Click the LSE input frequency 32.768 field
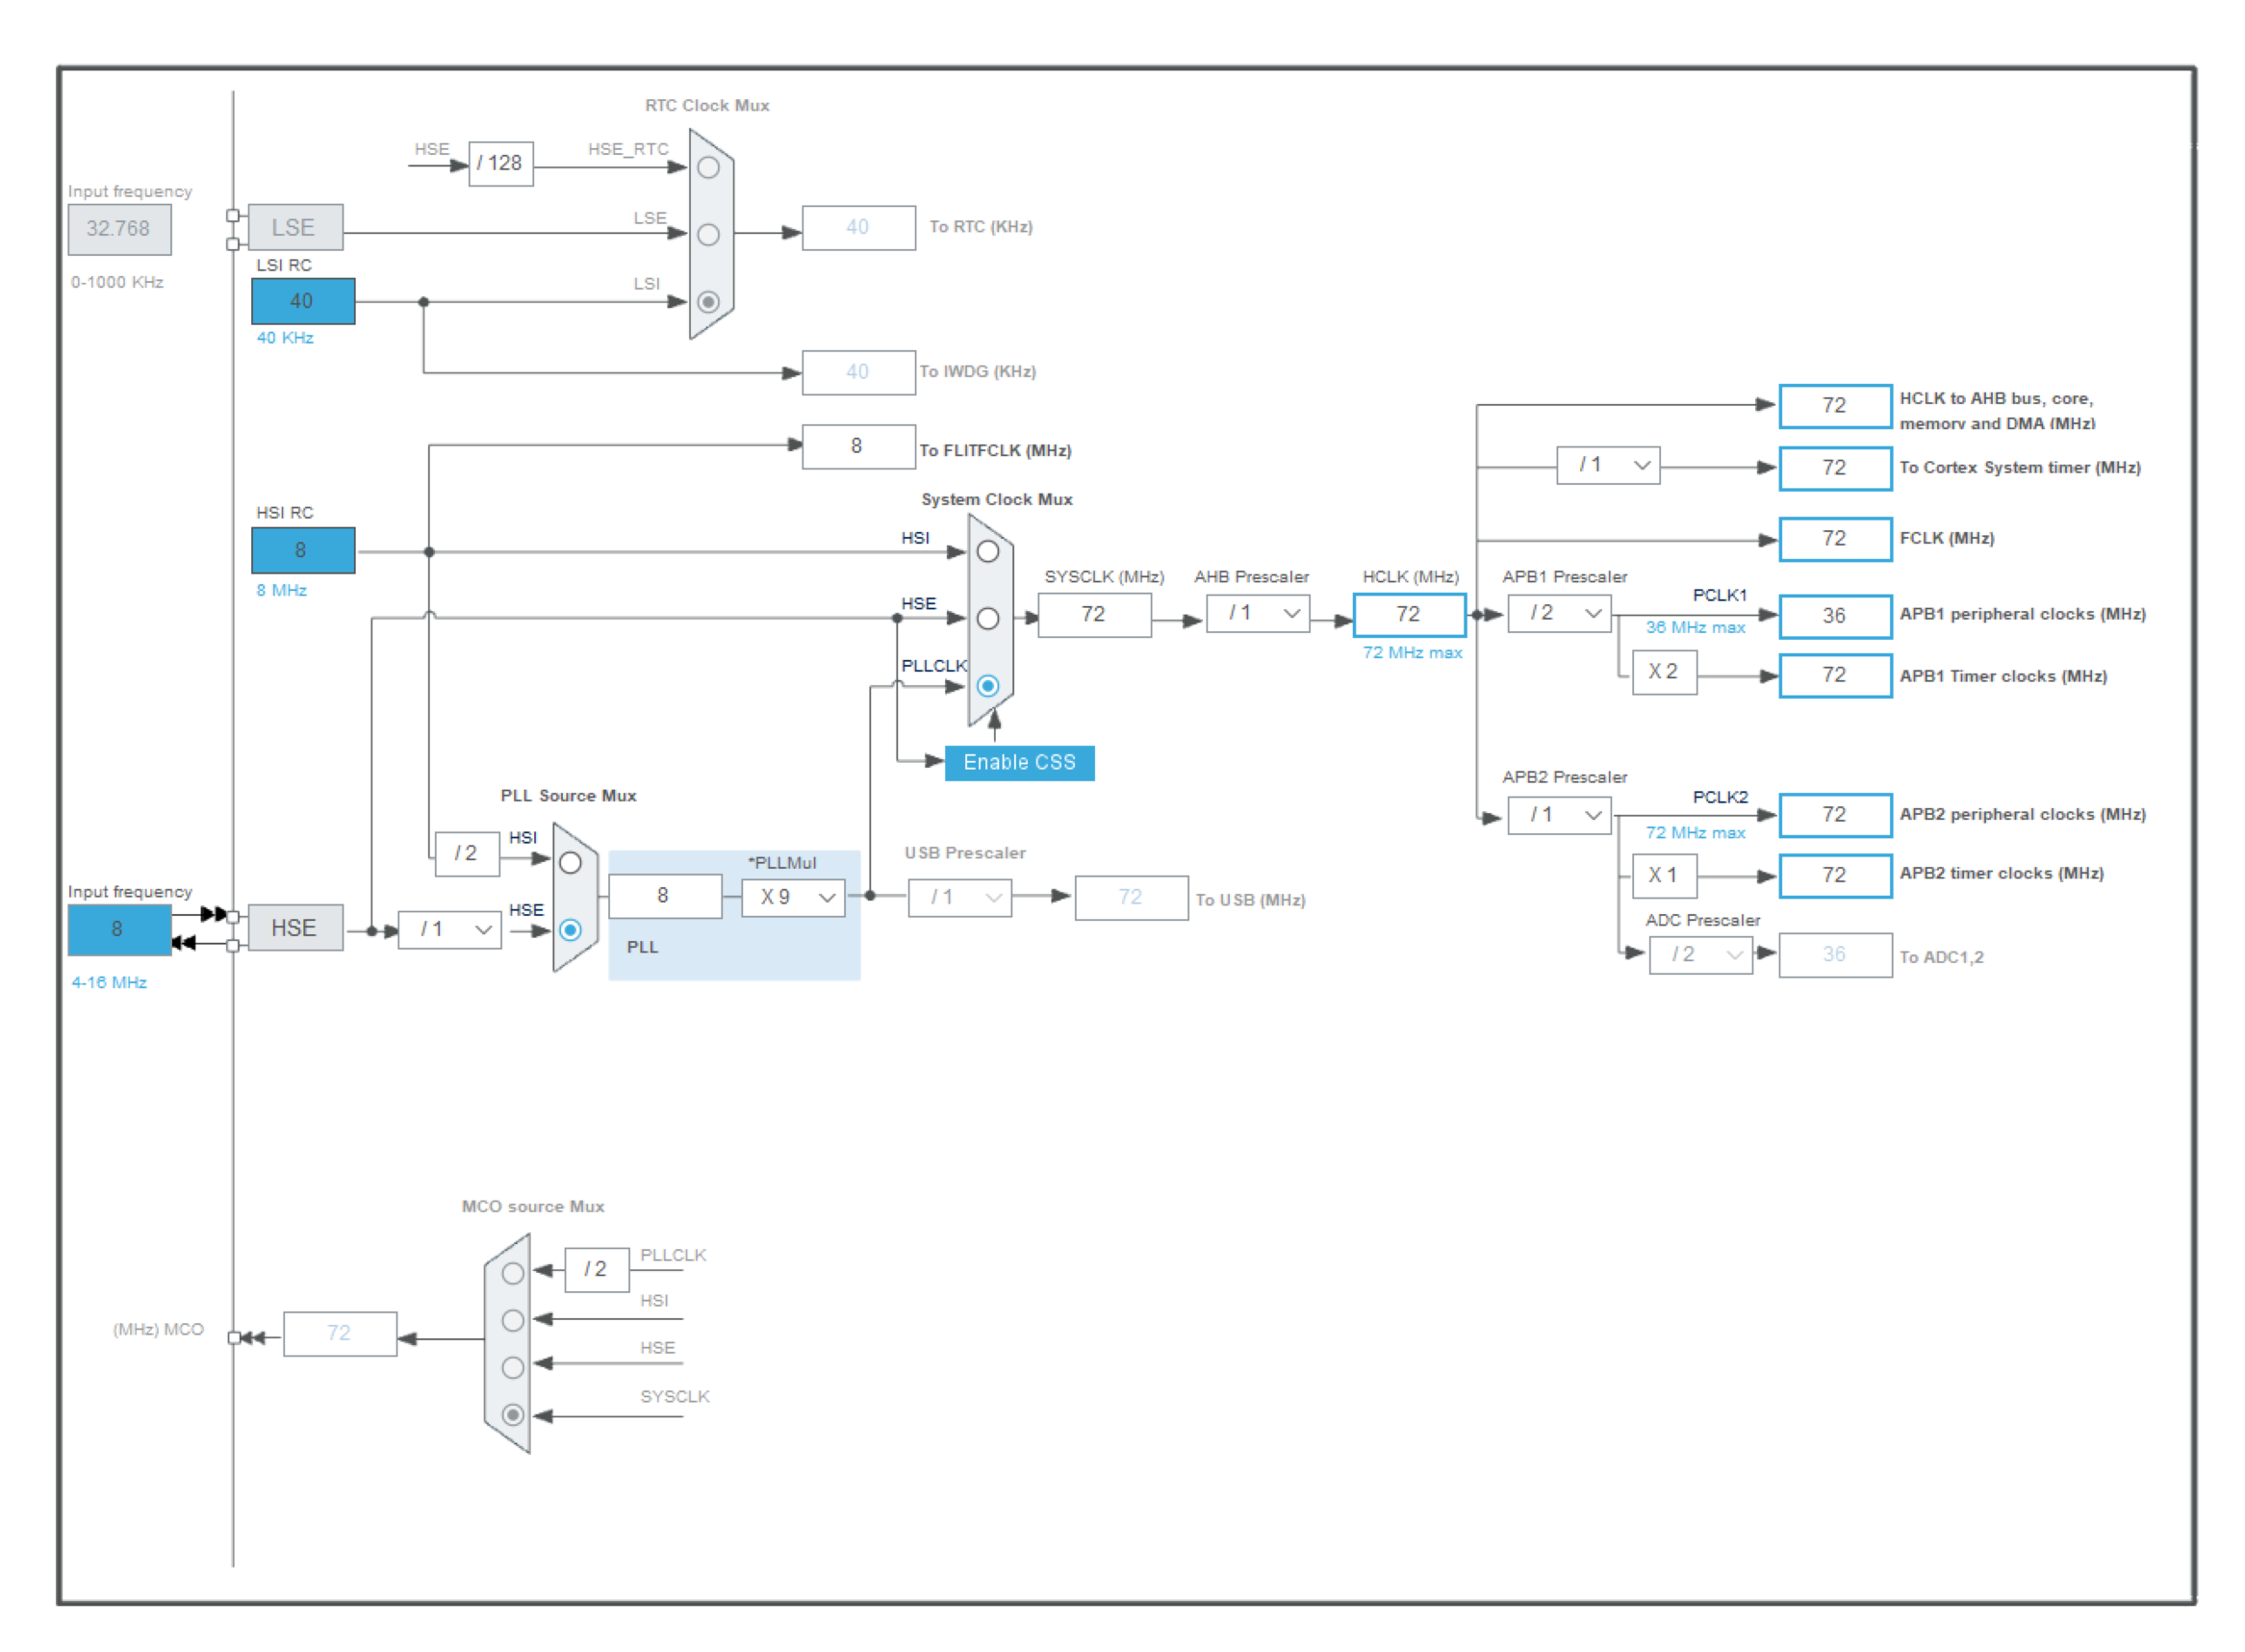2245x1652 pixels. (x=119, y=229)
